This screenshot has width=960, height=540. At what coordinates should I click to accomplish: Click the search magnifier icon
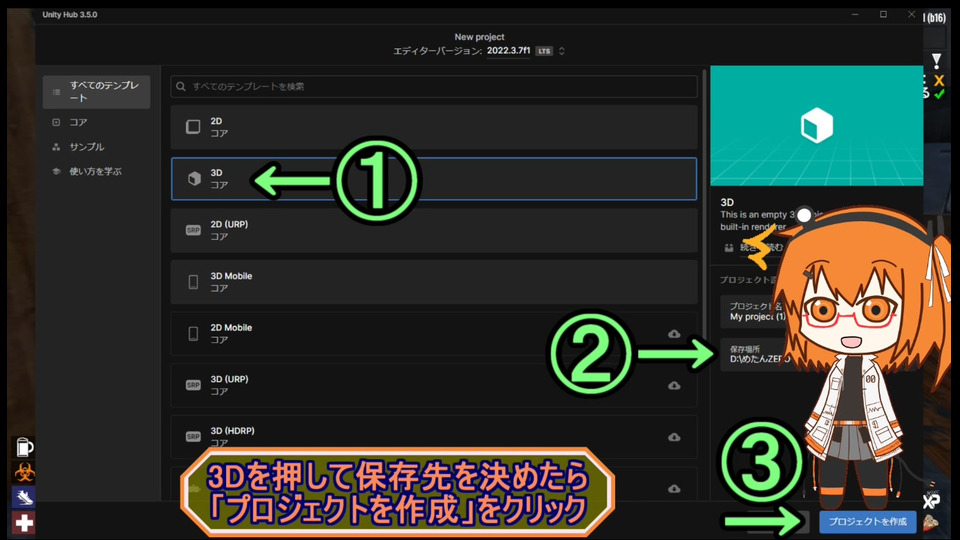click(x=181, y=86)
